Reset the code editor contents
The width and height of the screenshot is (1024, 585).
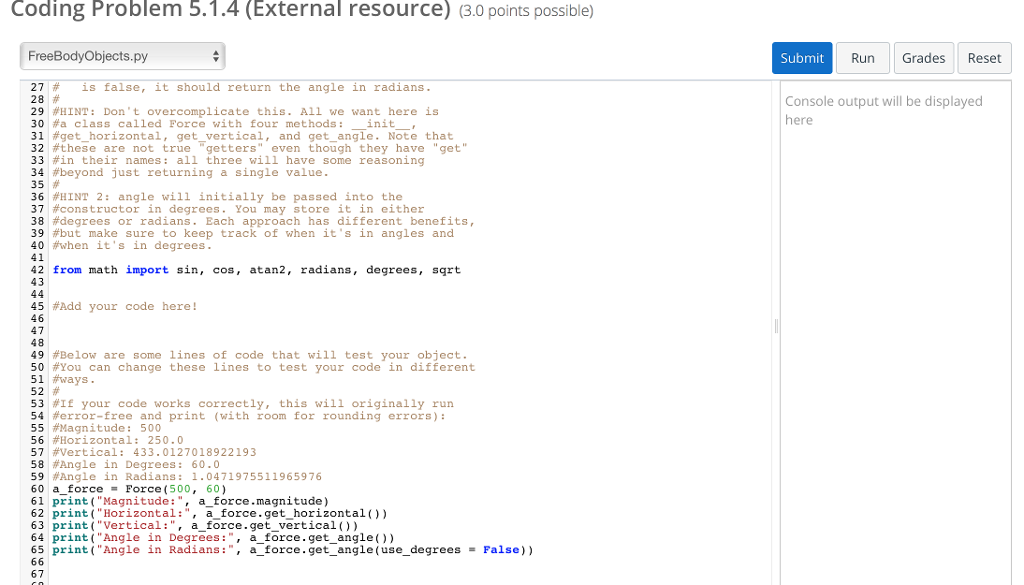tap(984, 58)
